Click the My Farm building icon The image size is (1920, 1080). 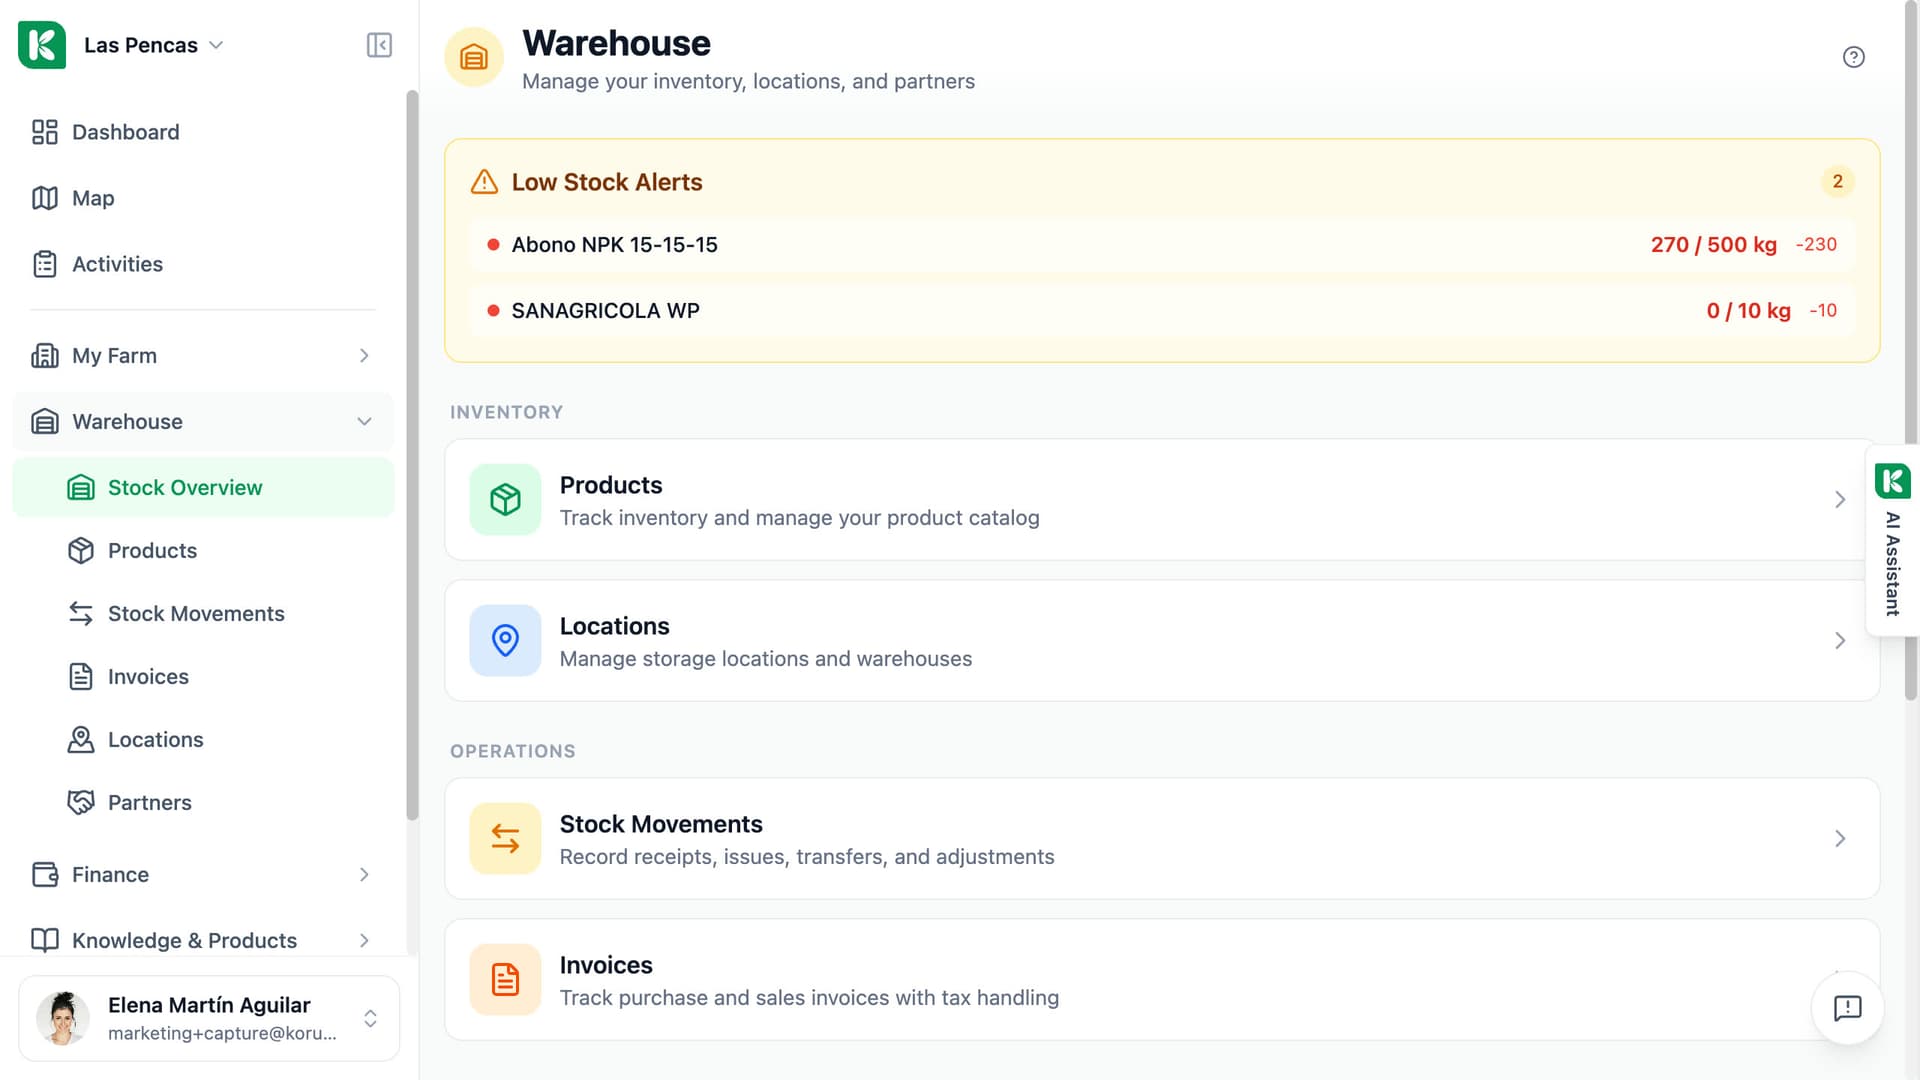coord(45,356)
